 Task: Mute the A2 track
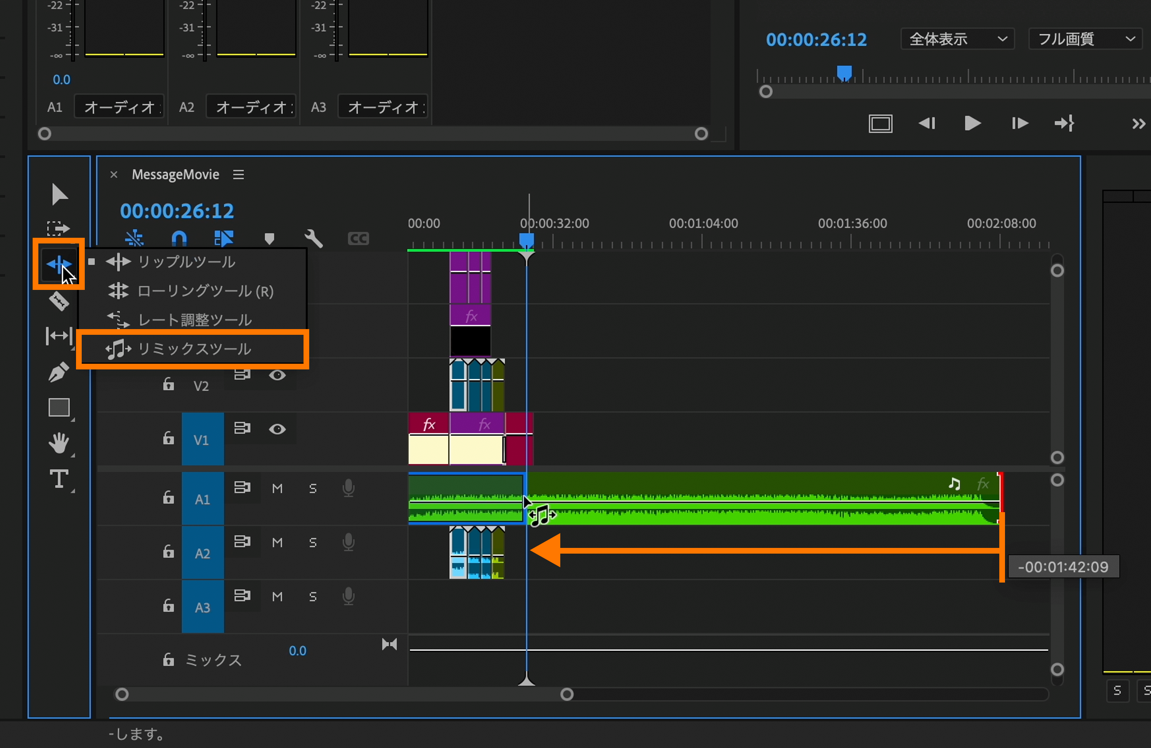click(277, 542)
